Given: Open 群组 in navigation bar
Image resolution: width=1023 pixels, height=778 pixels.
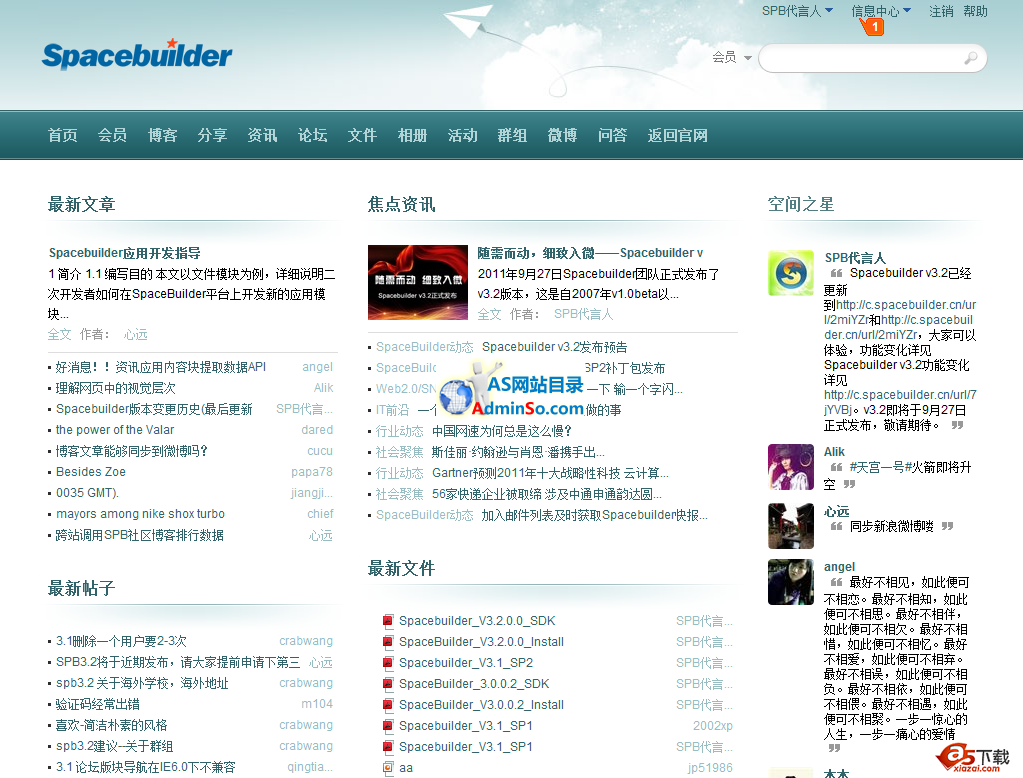Looking at the screenshot, I should (512, 135).
